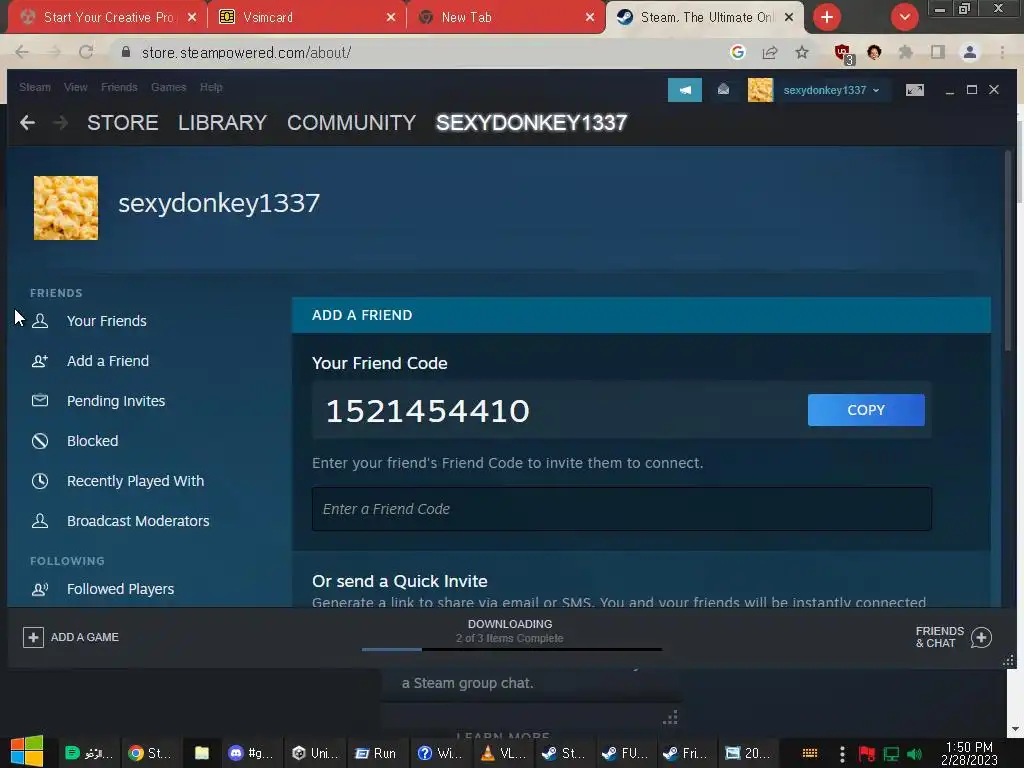The width and height of the screenshot is (1024, 768).
Task: Click the Blocked circle-slash icon
Action: tap(40, 441)
